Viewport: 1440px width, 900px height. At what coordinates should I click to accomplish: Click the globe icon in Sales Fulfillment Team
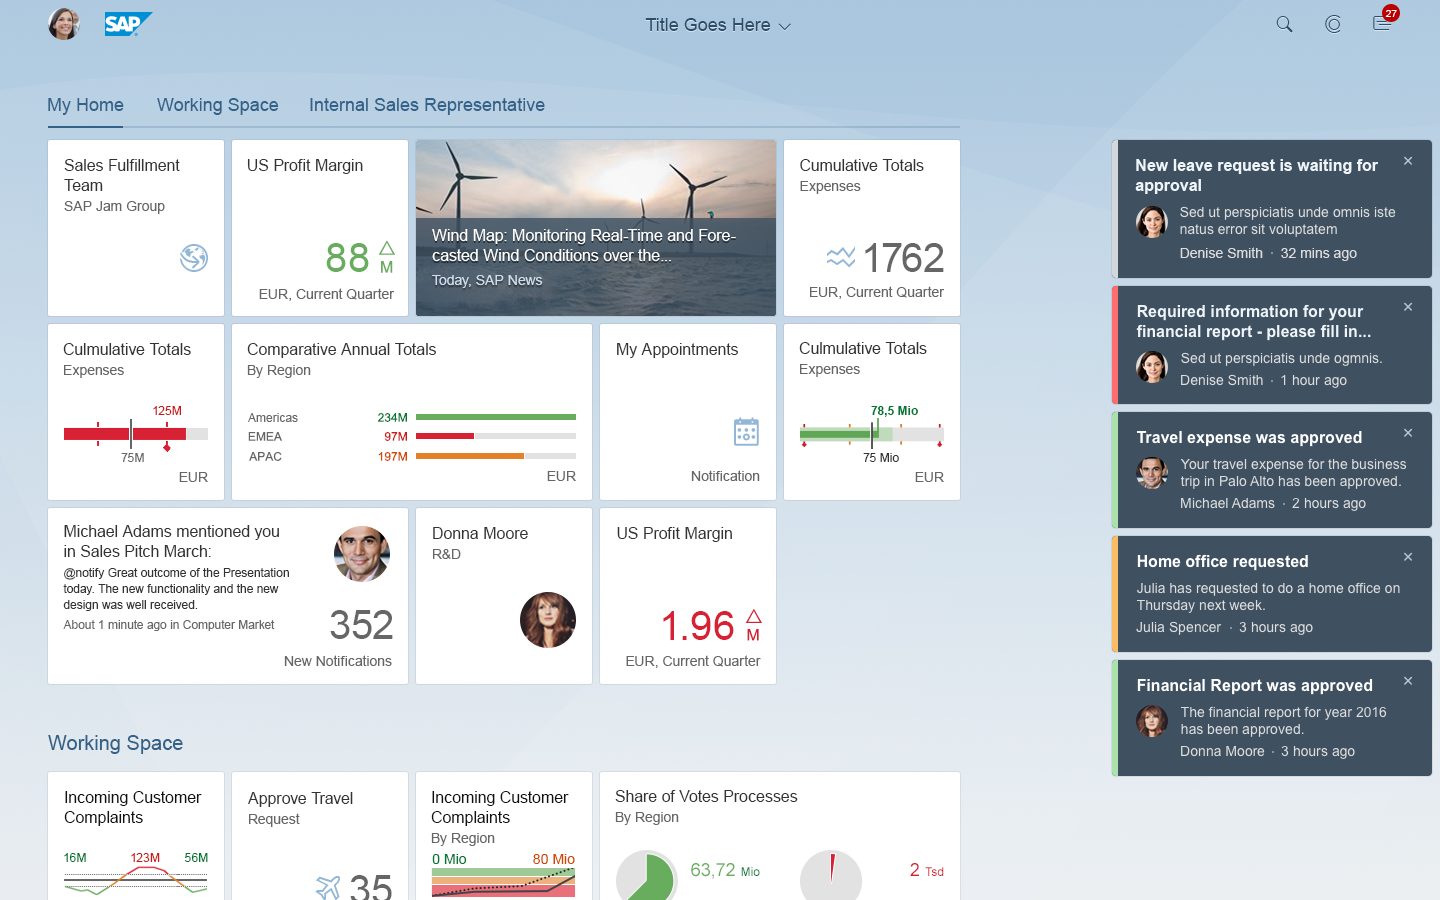[193, 258]
